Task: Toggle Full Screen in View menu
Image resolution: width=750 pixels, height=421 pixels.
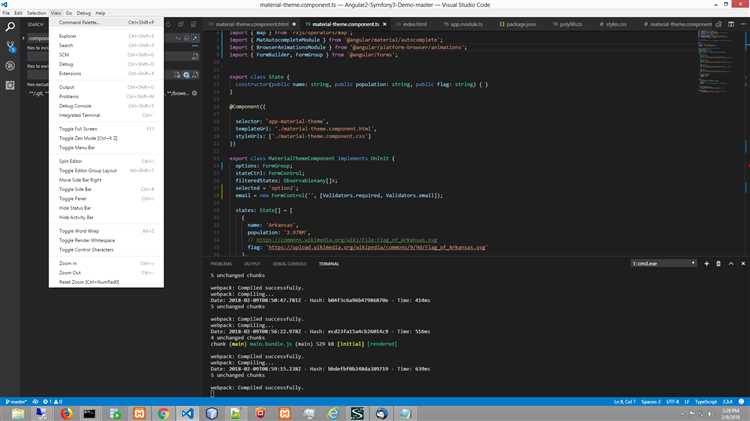Action: point(78,129)
